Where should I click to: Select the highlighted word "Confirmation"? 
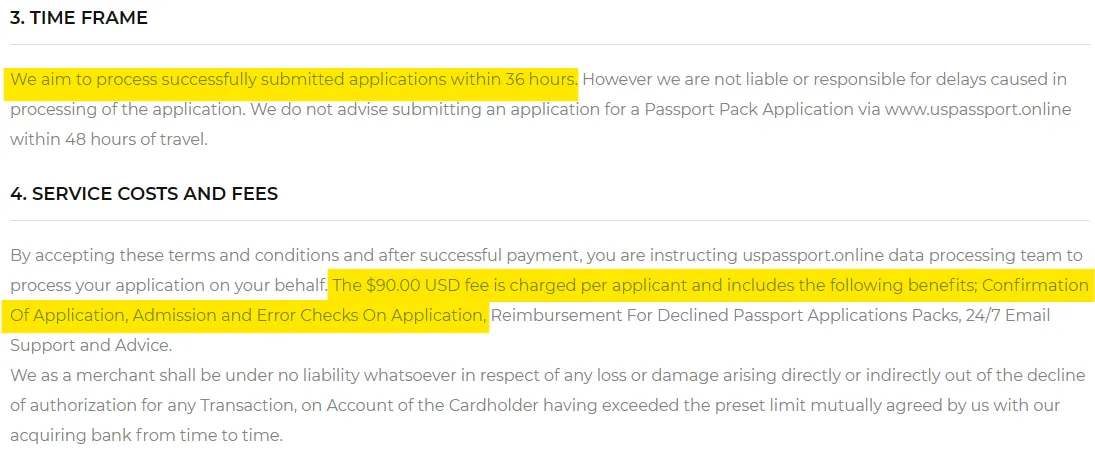tap(1034, 285)
